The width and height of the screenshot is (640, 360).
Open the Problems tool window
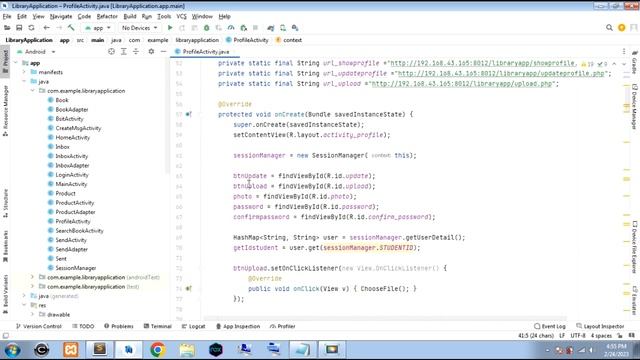(x=119, y=326)
